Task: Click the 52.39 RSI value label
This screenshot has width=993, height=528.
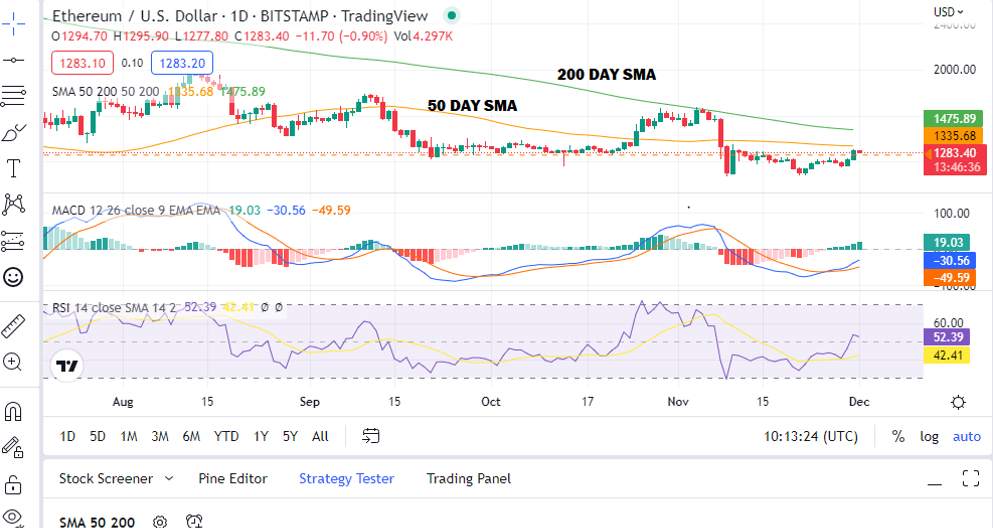Action: pyautogui.click(x=947, y=337)
